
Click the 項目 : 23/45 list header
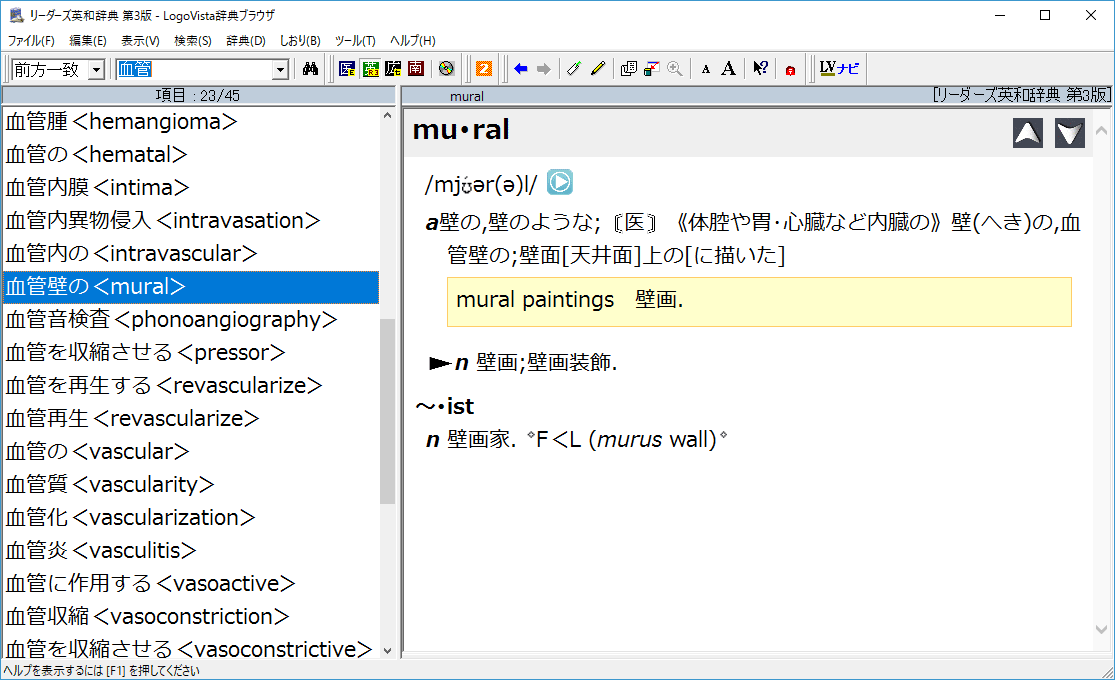point(198,95)
